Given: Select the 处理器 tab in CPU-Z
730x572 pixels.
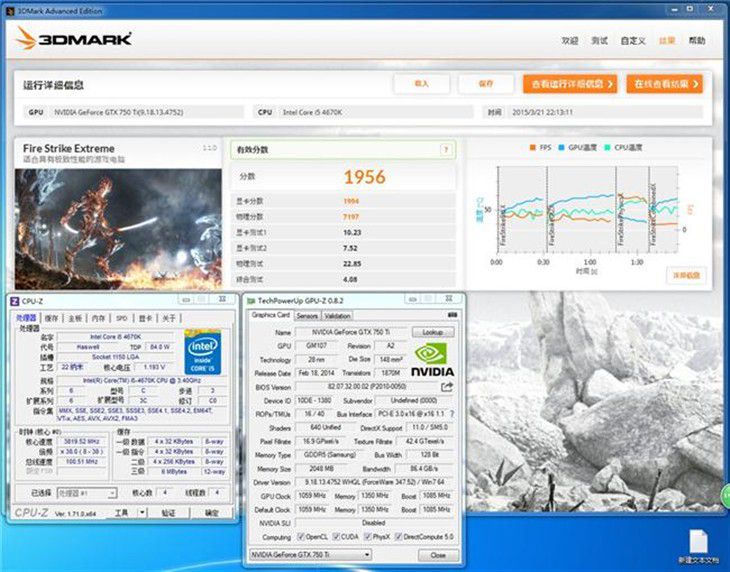Looking at the screenshot, I should coord(26,318).
